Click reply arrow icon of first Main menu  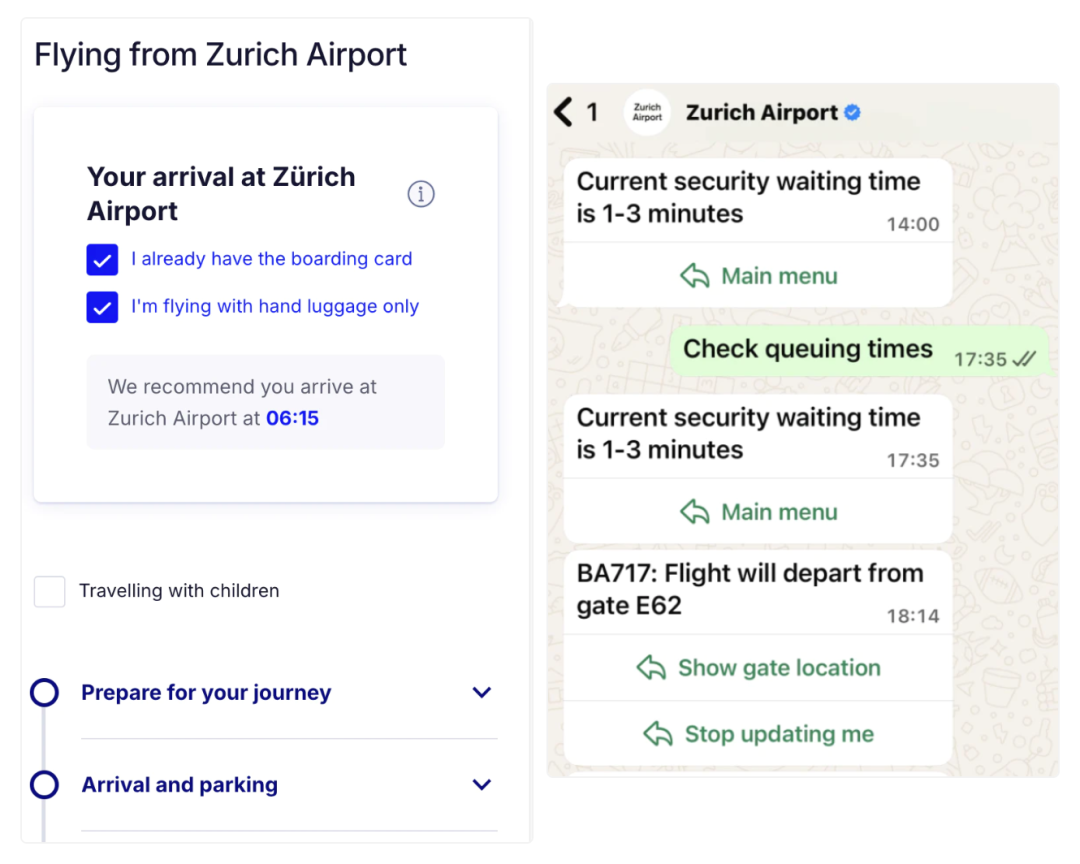pyautogui.click(x=694, y=276)
